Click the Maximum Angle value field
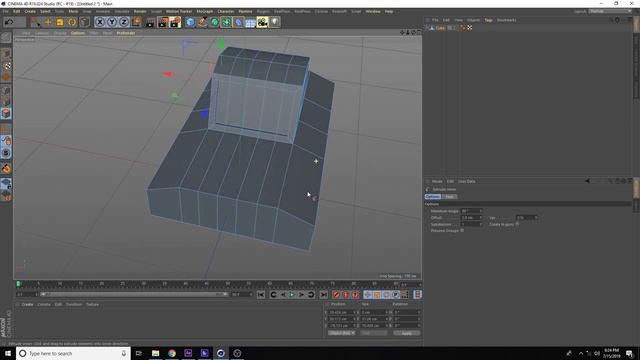The image size is (640, 360). pos(471,211)
